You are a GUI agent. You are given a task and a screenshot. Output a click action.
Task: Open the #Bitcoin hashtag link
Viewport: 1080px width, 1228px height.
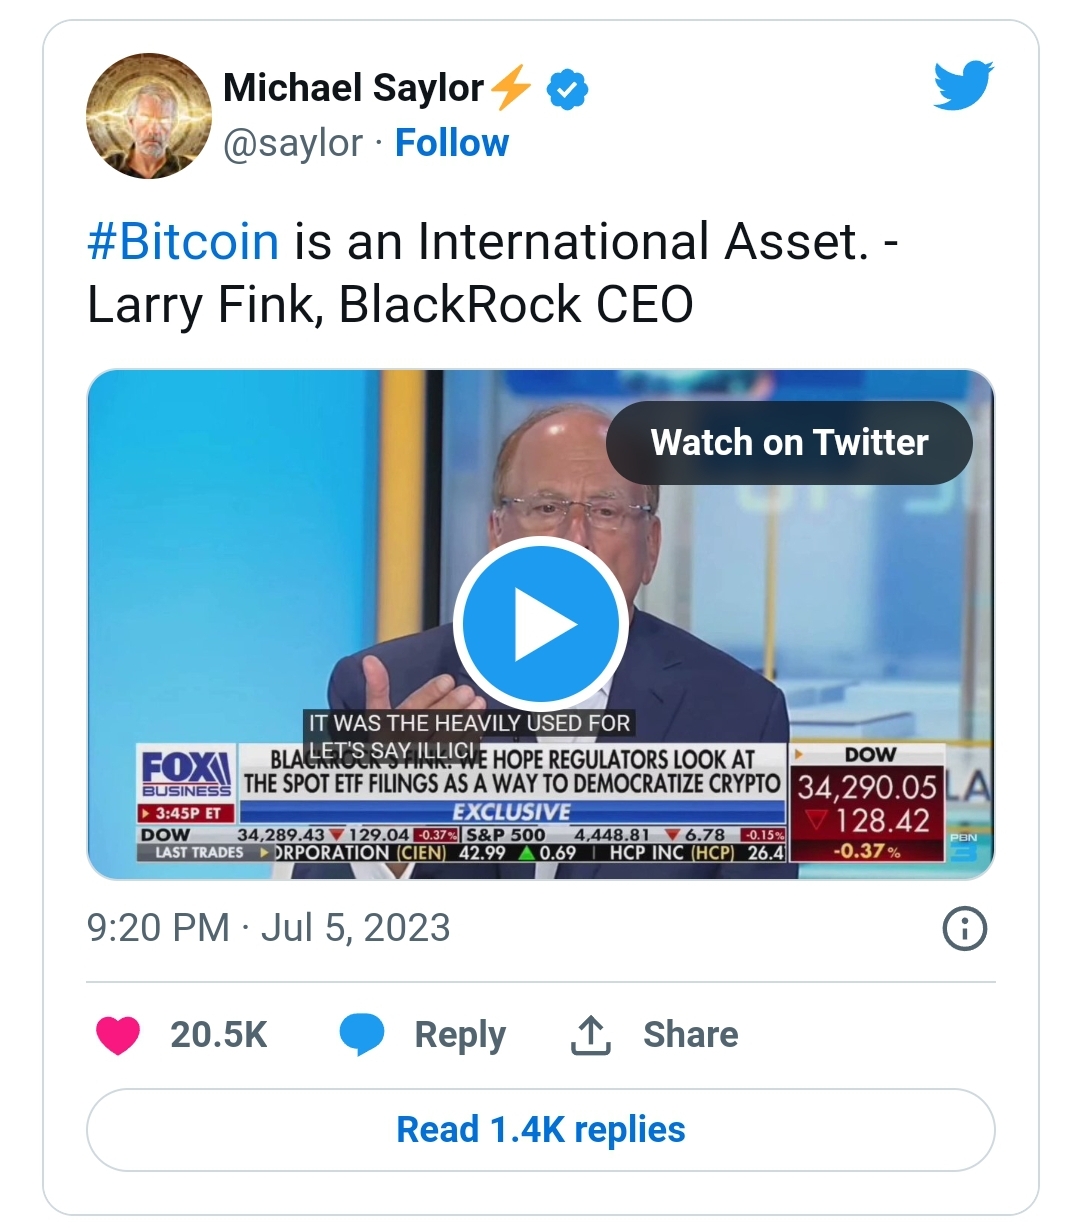tap(183, 242)
